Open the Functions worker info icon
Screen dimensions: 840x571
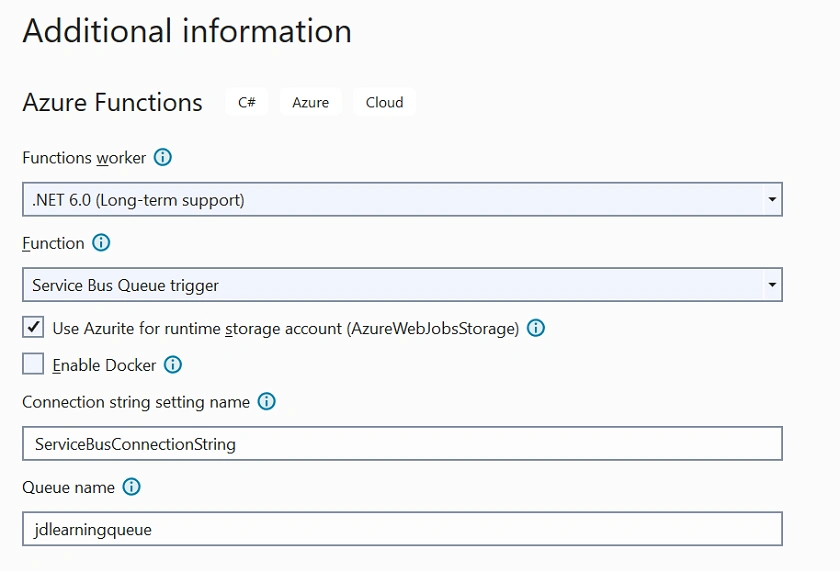point(163,157)
